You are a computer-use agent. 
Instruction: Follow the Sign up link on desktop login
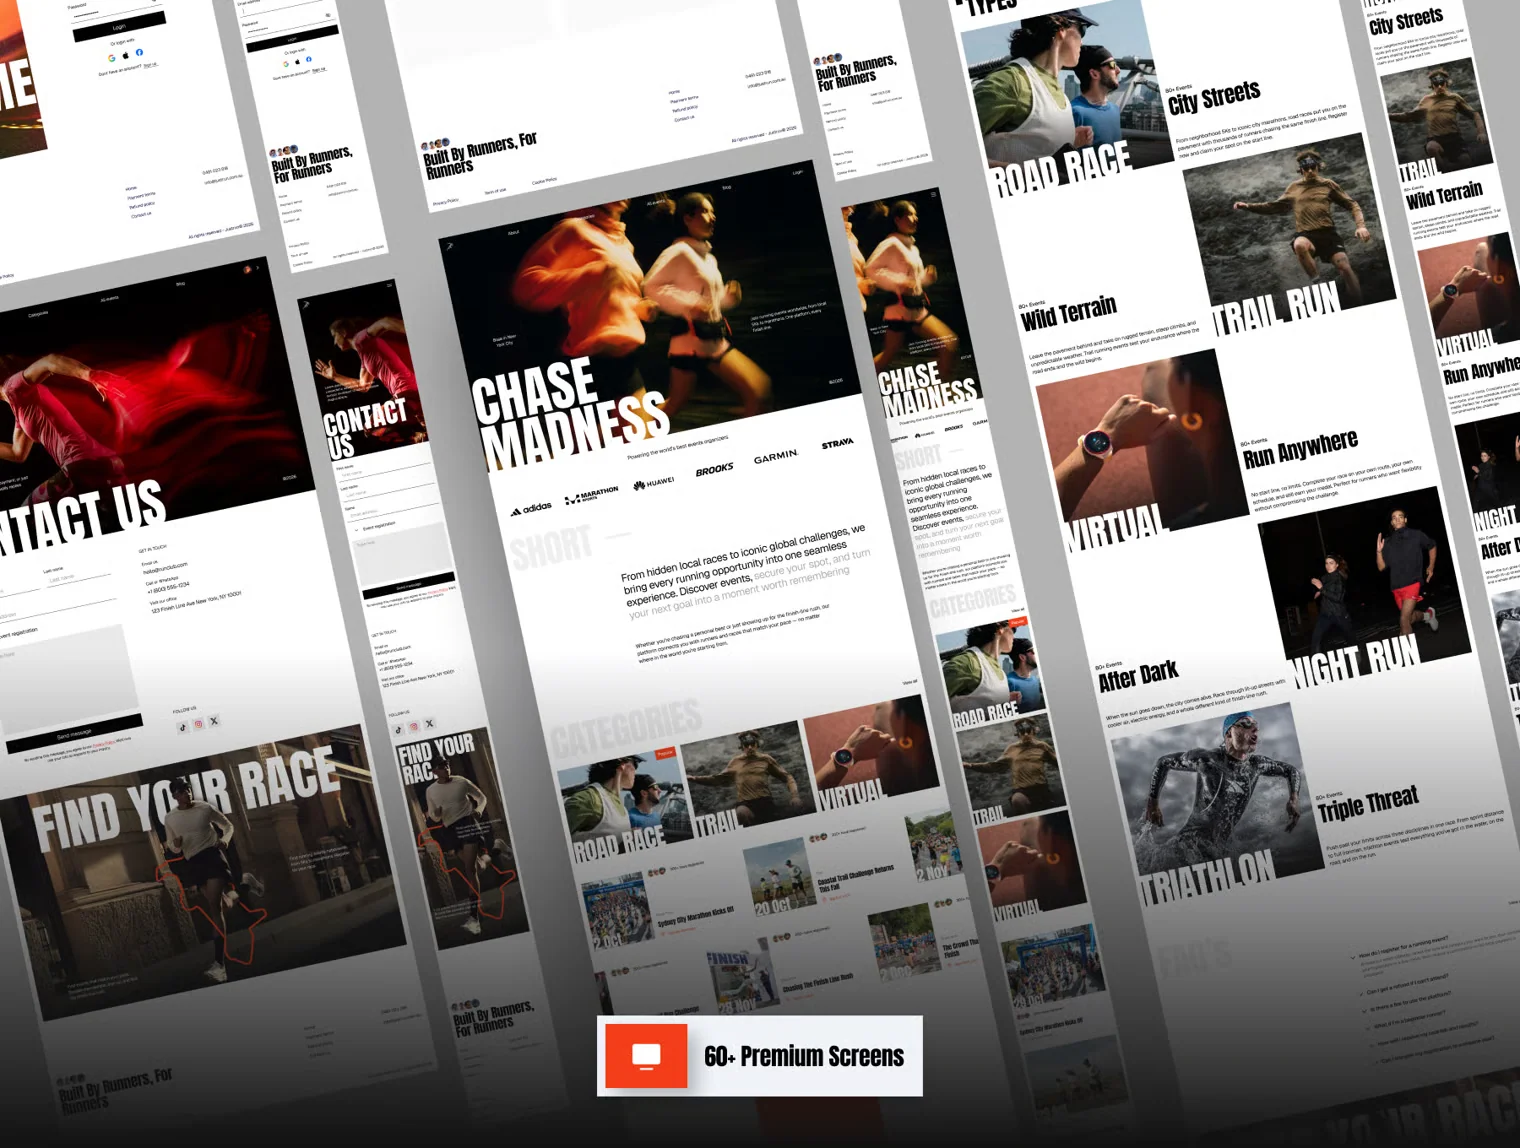[x=150, y=65]
